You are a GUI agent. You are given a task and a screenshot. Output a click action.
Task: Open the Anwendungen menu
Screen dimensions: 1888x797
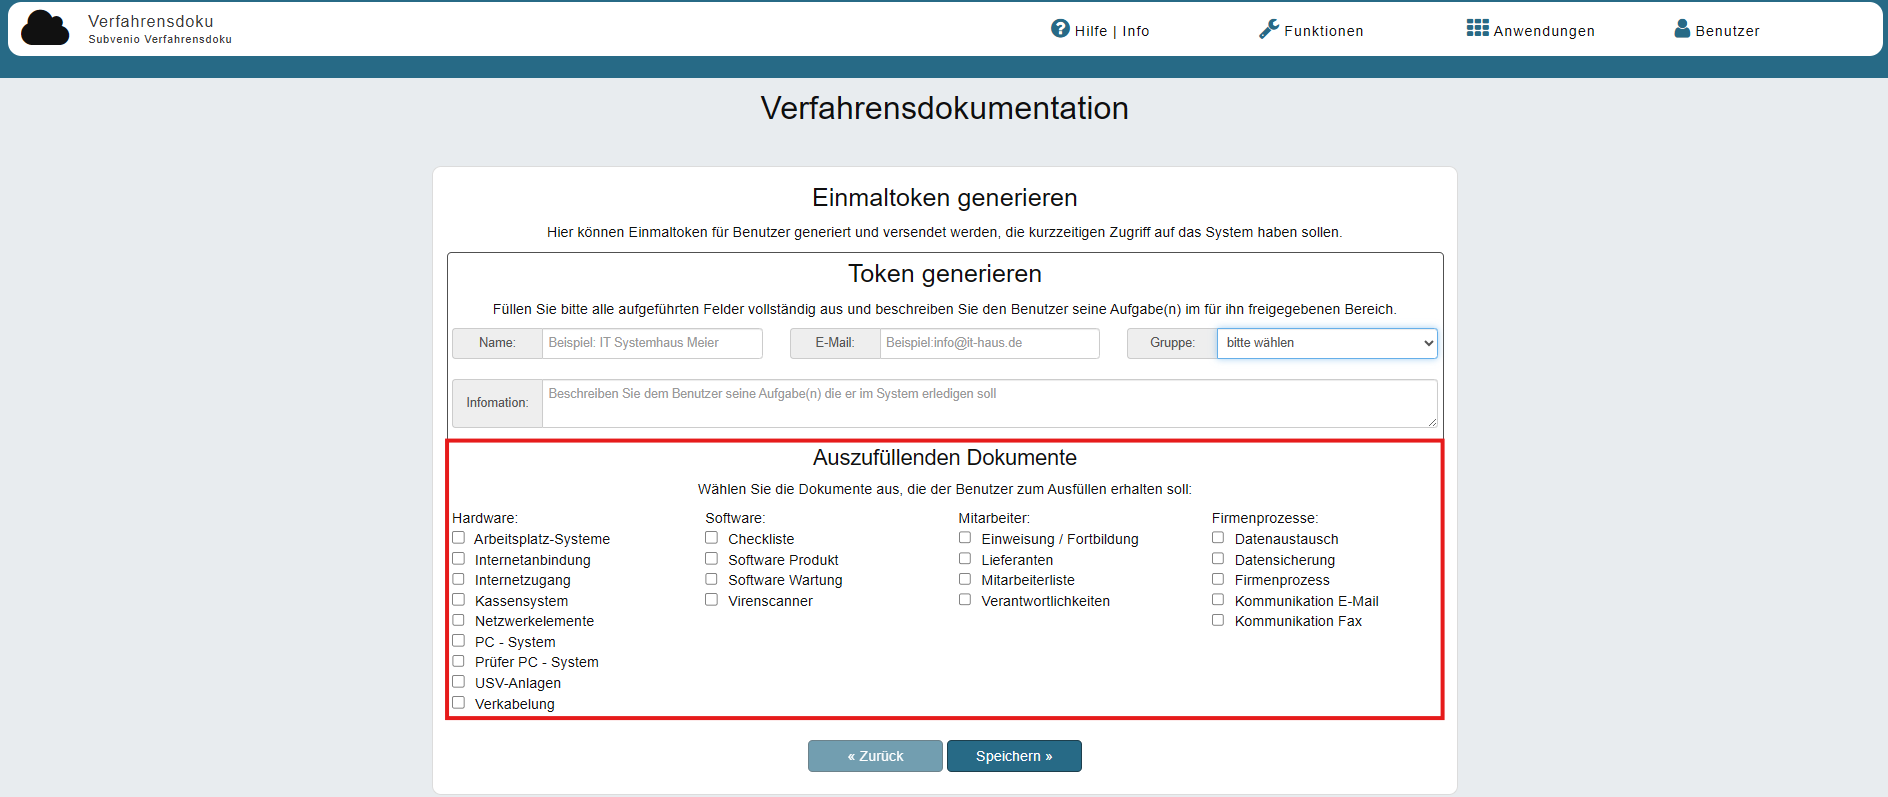1531,30
